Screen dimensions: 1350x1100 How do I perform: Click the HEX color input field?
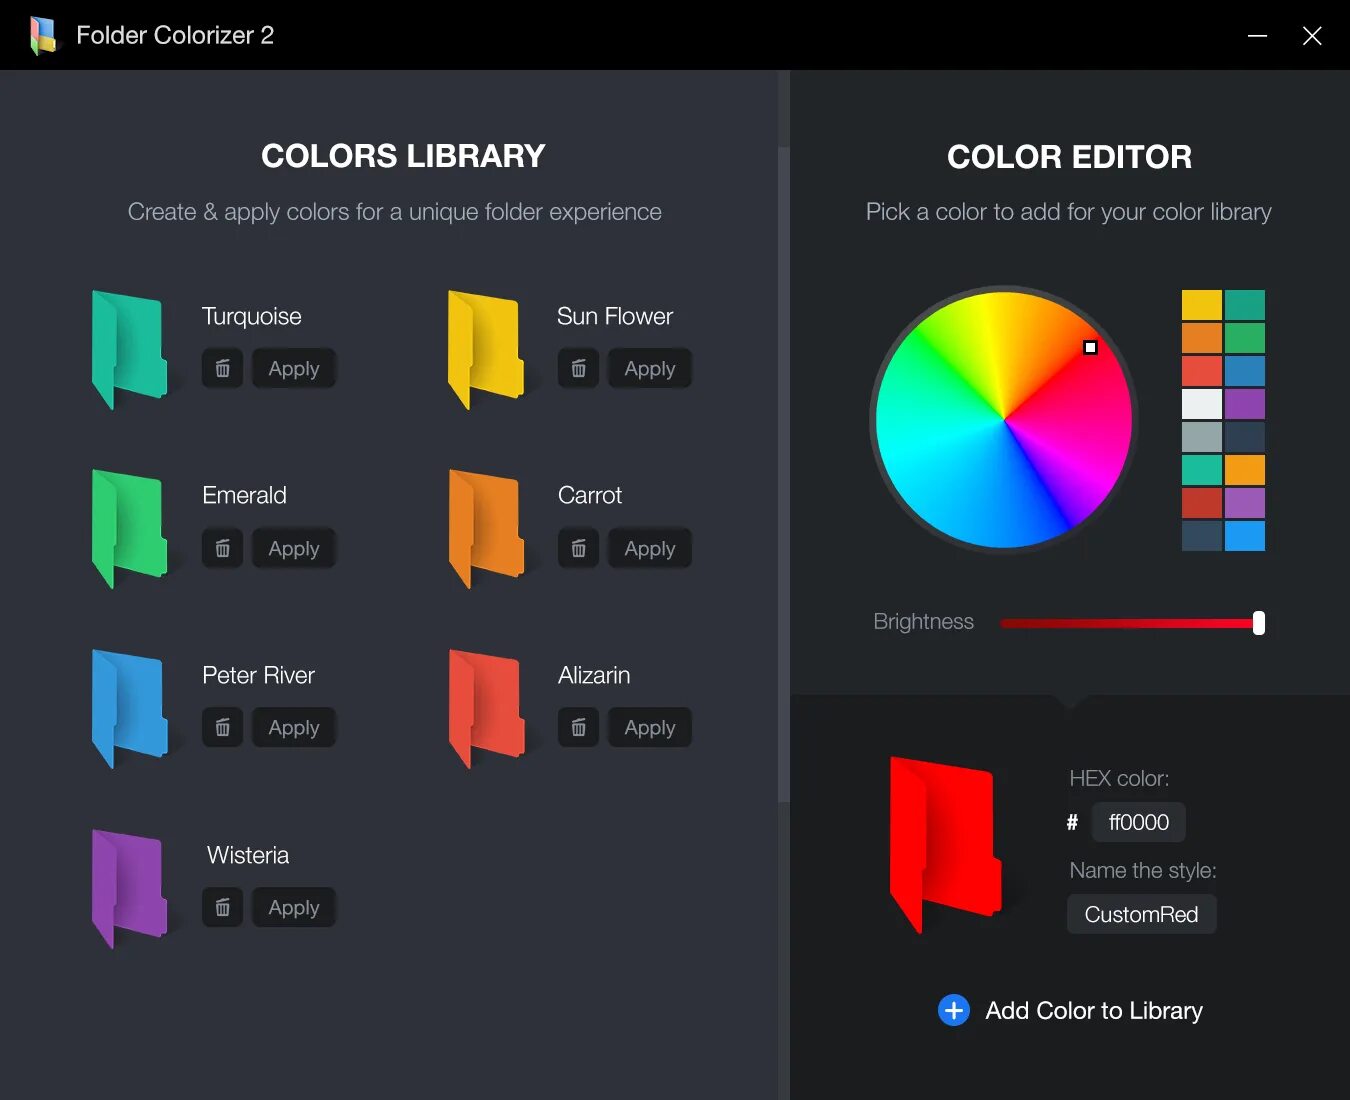1138,822
